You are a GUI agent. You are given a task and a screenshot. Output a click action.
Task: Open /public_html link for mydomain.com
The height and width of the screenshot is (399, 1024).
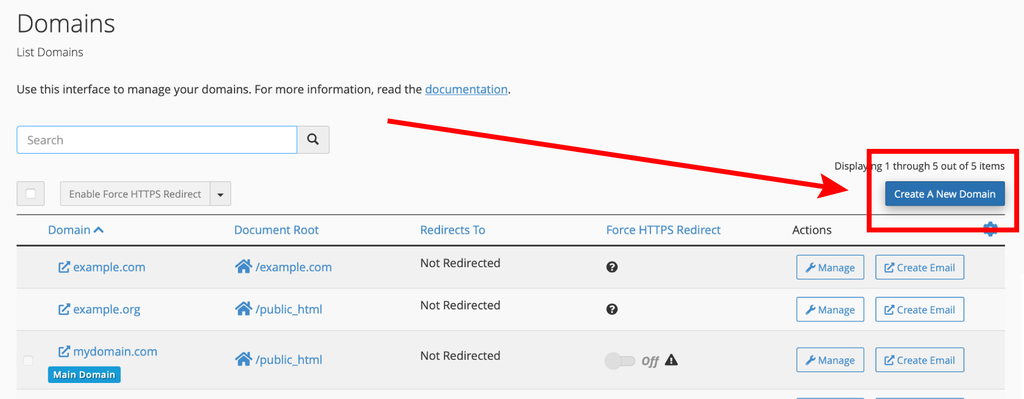(289, 360)
